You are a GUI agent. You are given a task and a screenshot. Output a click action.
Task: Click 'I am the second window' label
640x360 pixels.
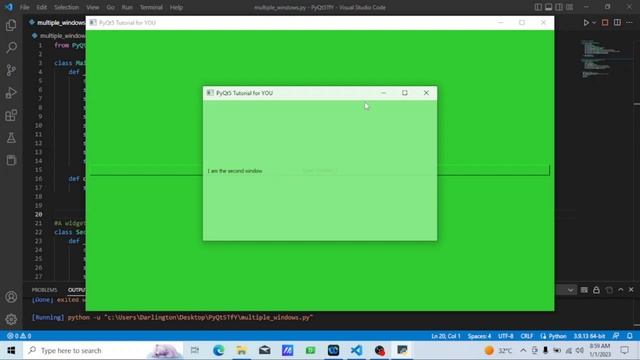[x=235, y=171]
